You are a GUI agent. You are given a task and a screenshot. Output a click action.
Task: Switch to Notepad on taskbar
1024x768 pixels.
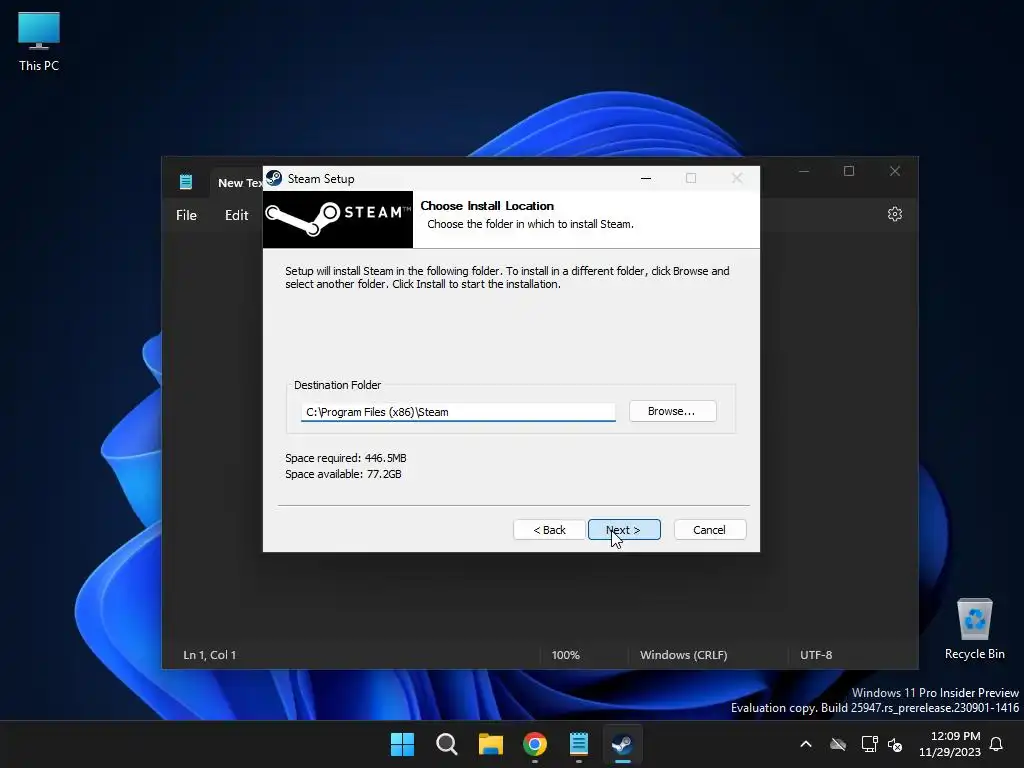click(579, 744)
